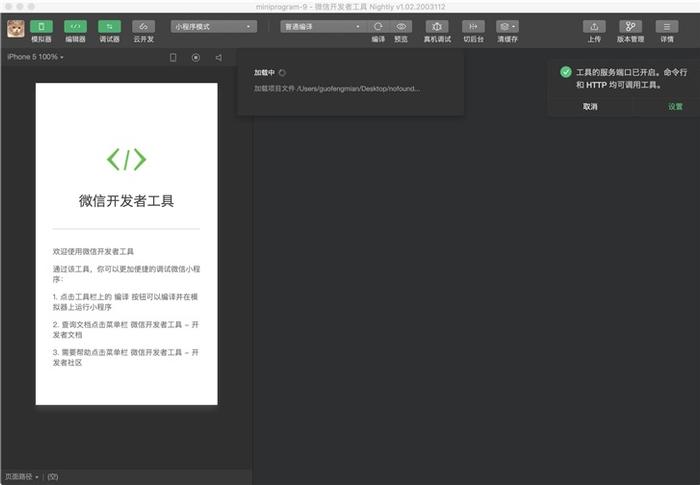Open the 清缓存 clear cache menu
700x485 pixels.
[507, 27]
